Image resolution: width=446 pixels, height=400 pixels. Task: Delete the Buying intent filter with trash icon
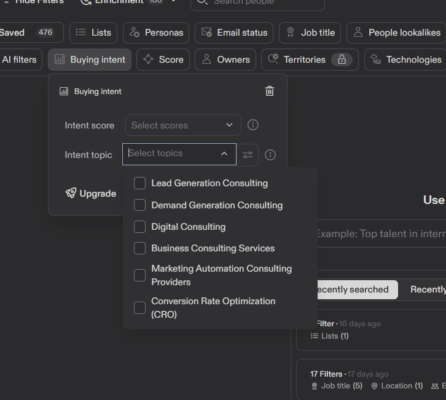coord(269,91)
